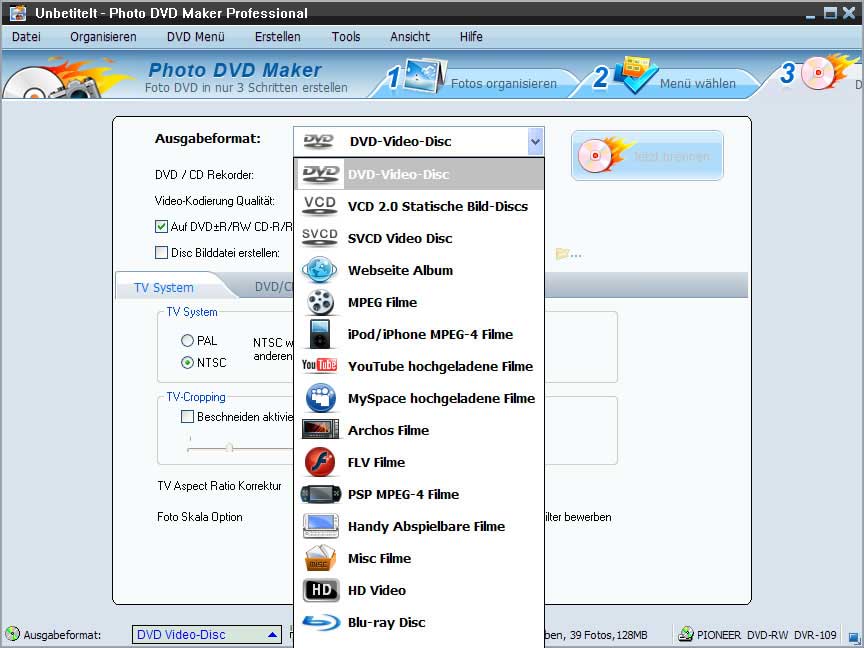Click the Jetzt brennen button
Viewport: 864px width, 648px height.
point(647,155)
